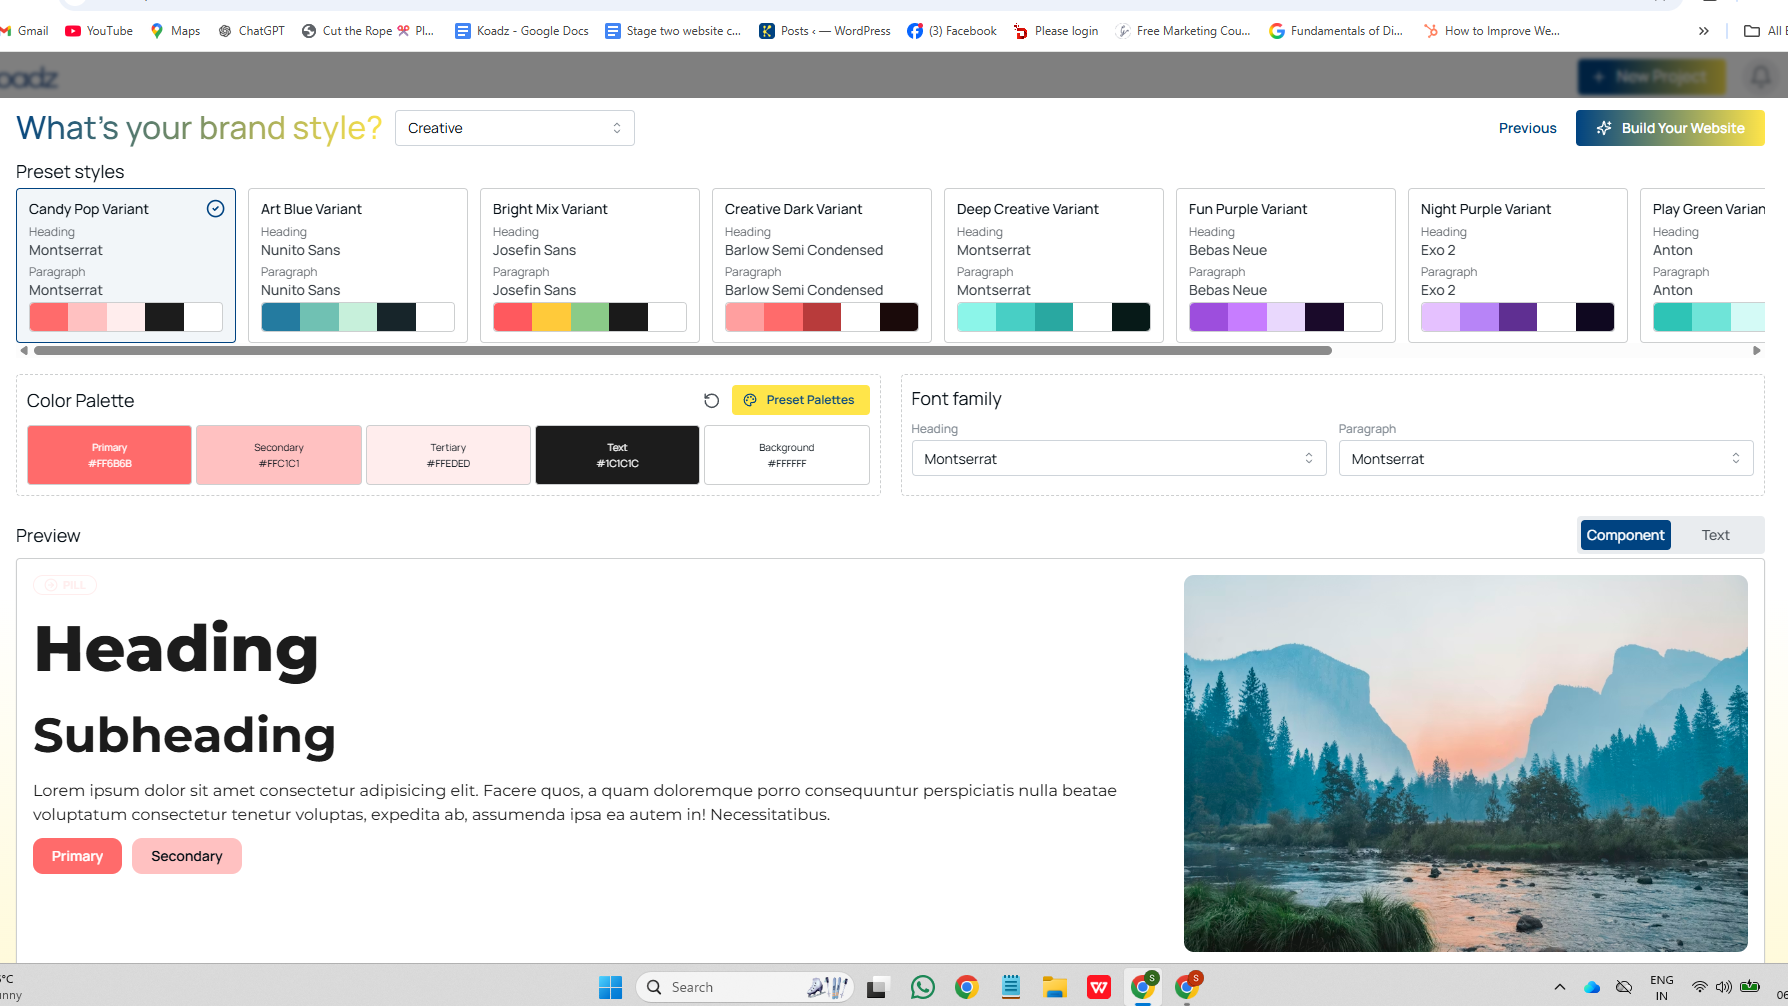Switch to the Text preview tab

(1715, 535)
